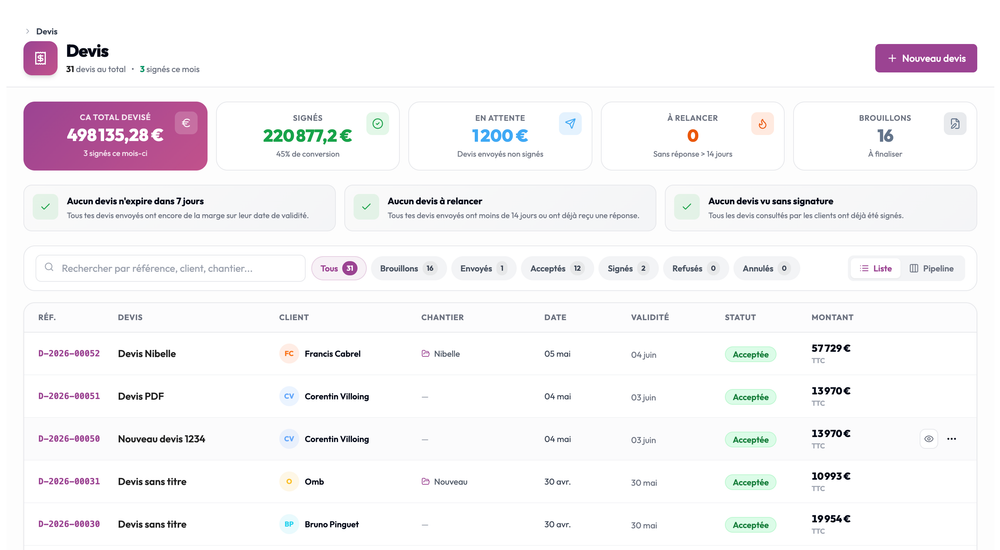The width and height of the screenshot is (1000, 550).
Task: Click client name Bruno Pinguet
Action: pyautogui.click(x=332, y=524)
